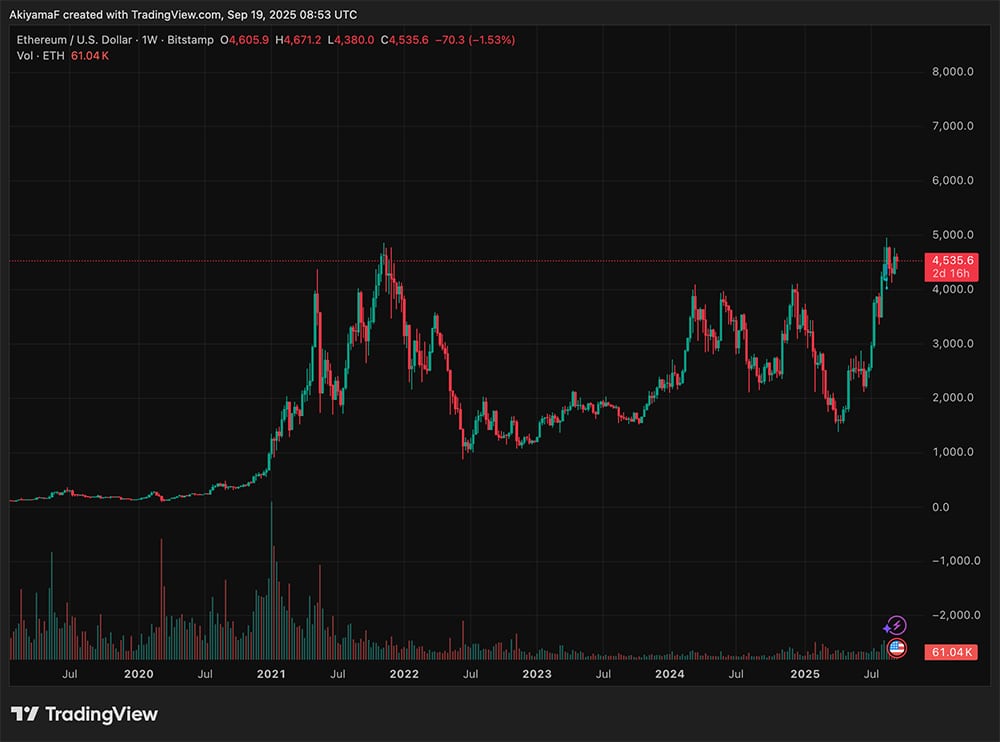This screenshot has height=742, width=1000.
Task: Click the 3,000.0 price axis label
Action: tap(952, 343)
